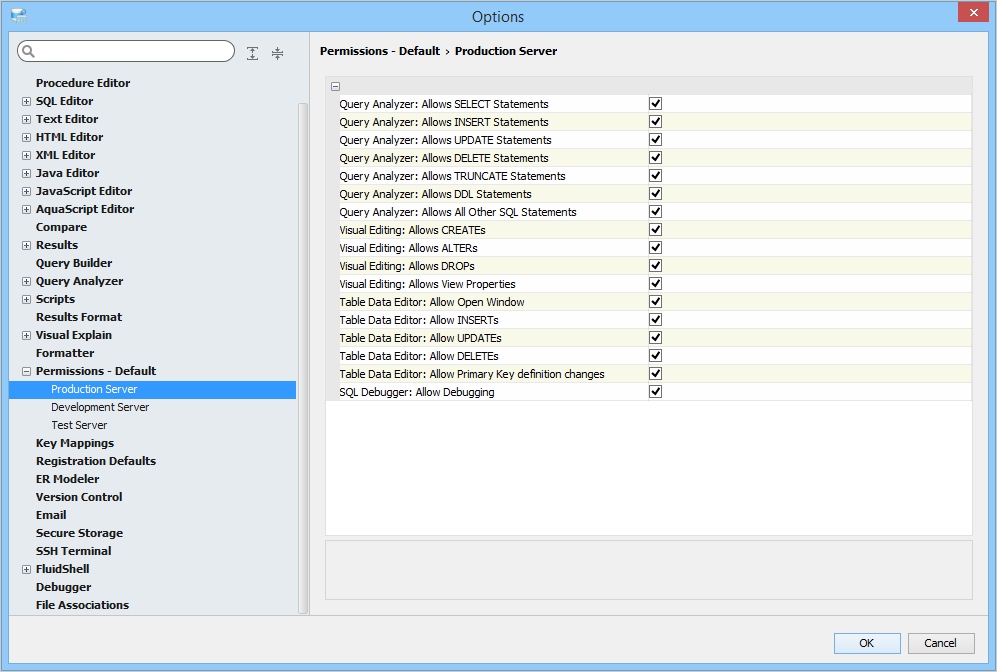
Task: Click the Options window app icon
Action: pos(18,16)
